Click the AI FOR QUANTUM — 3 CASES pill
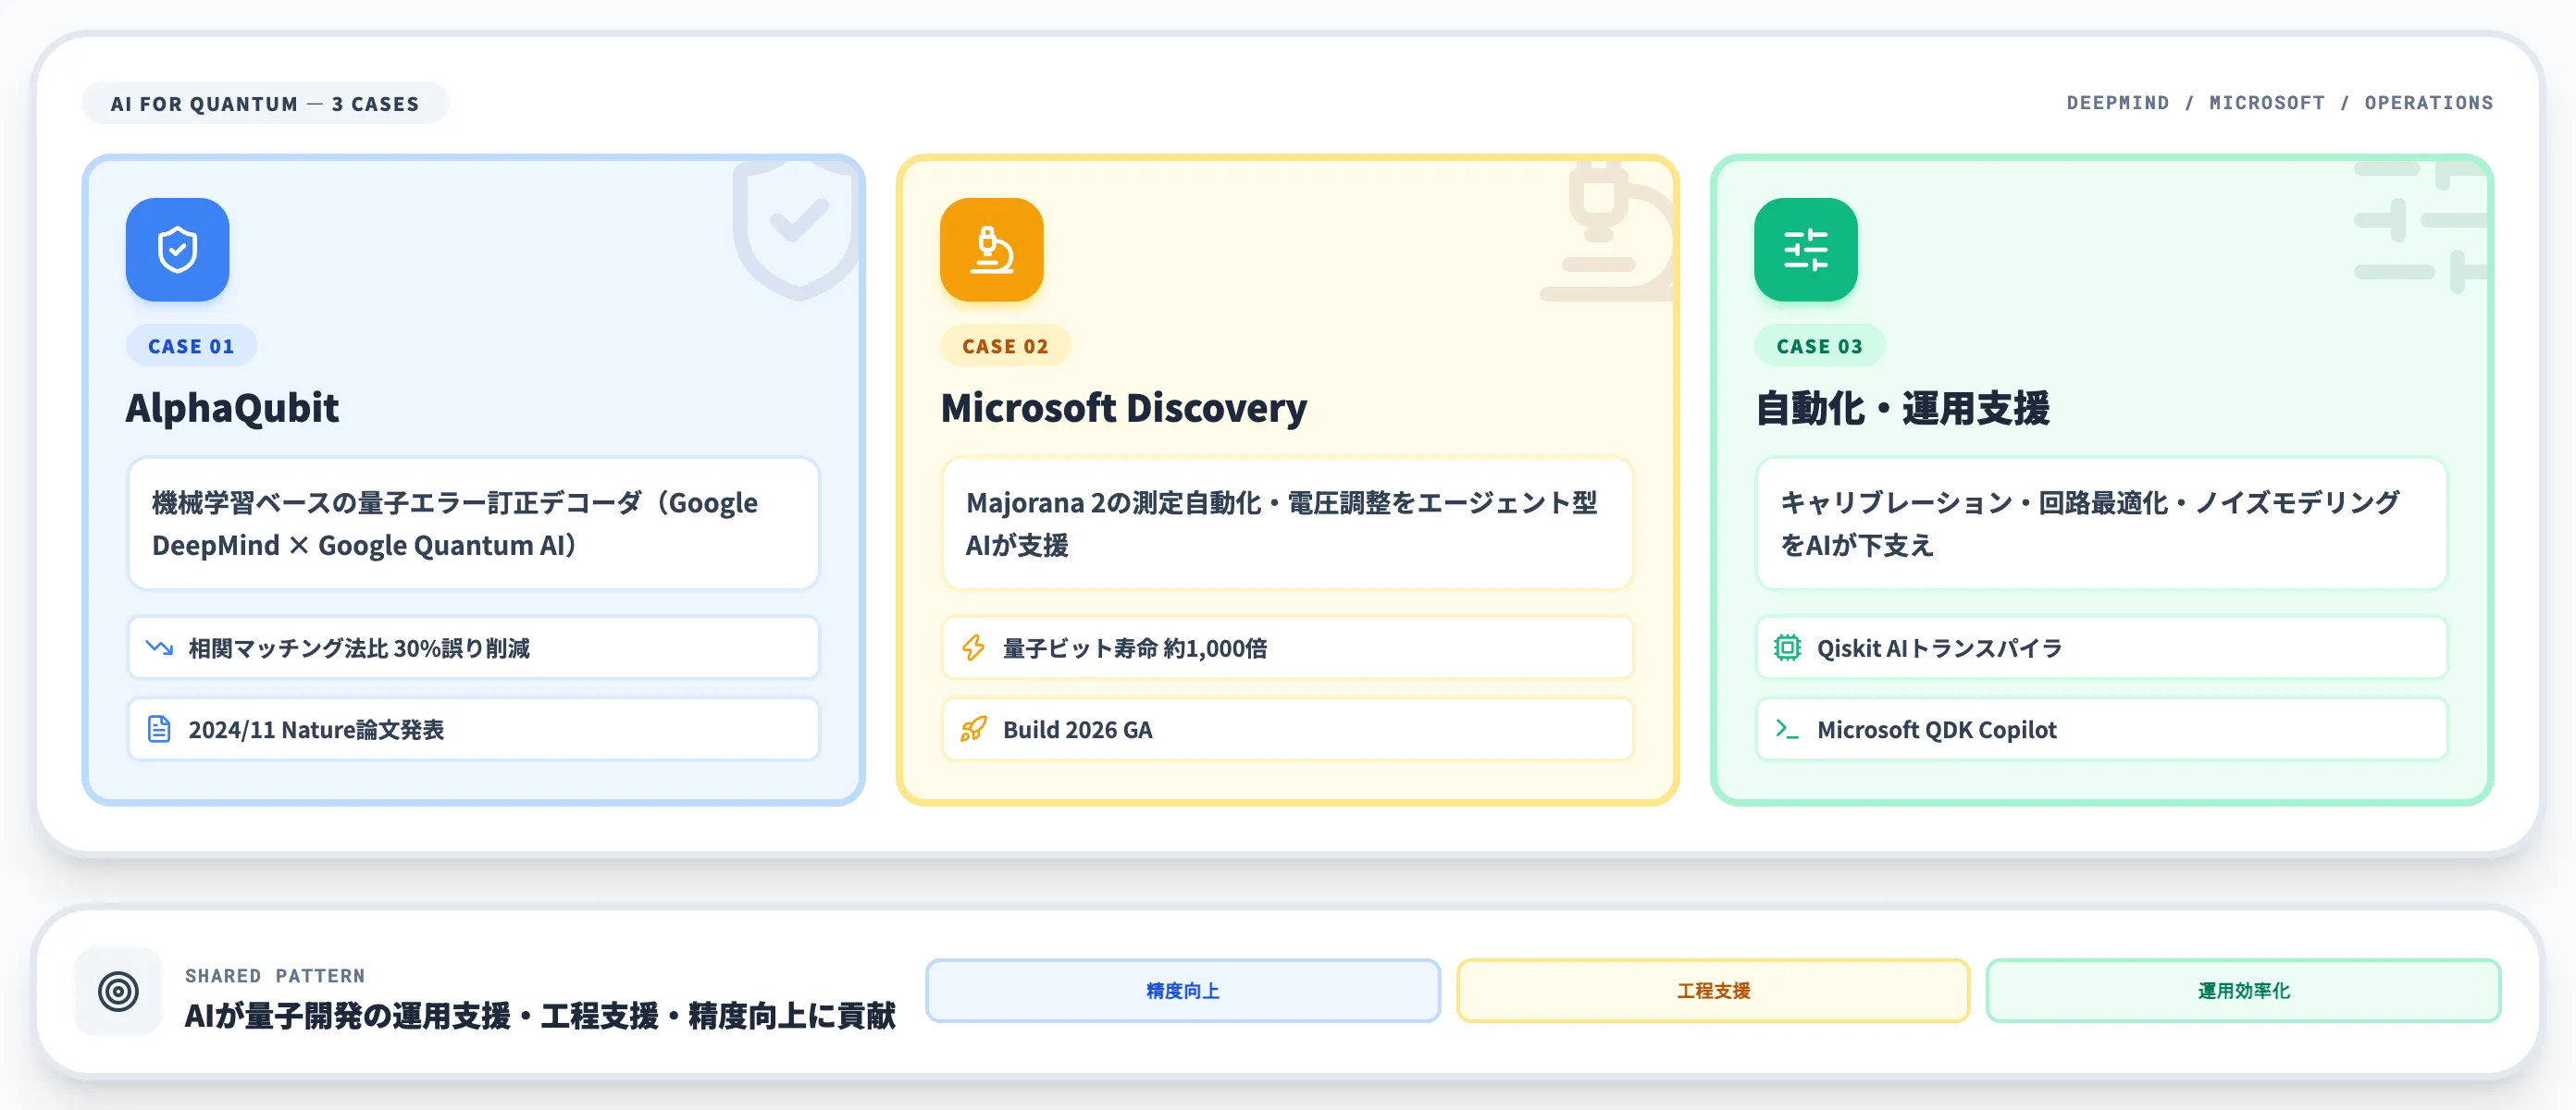The image size is (2576, 1110). coord(265,103)
